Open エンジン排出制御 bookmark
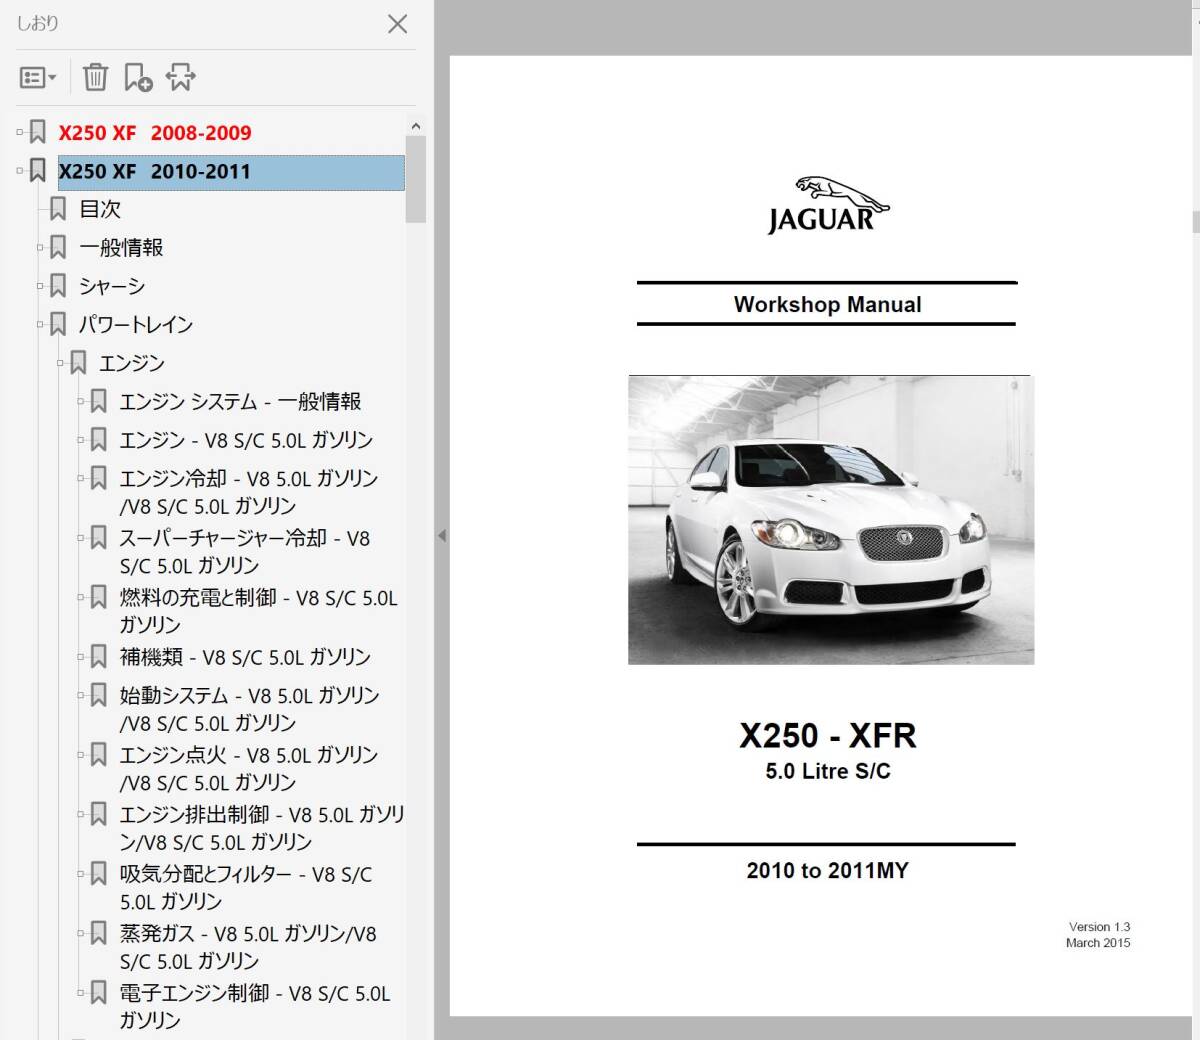Screen dimensions: 1200x1040 (262, 828)
